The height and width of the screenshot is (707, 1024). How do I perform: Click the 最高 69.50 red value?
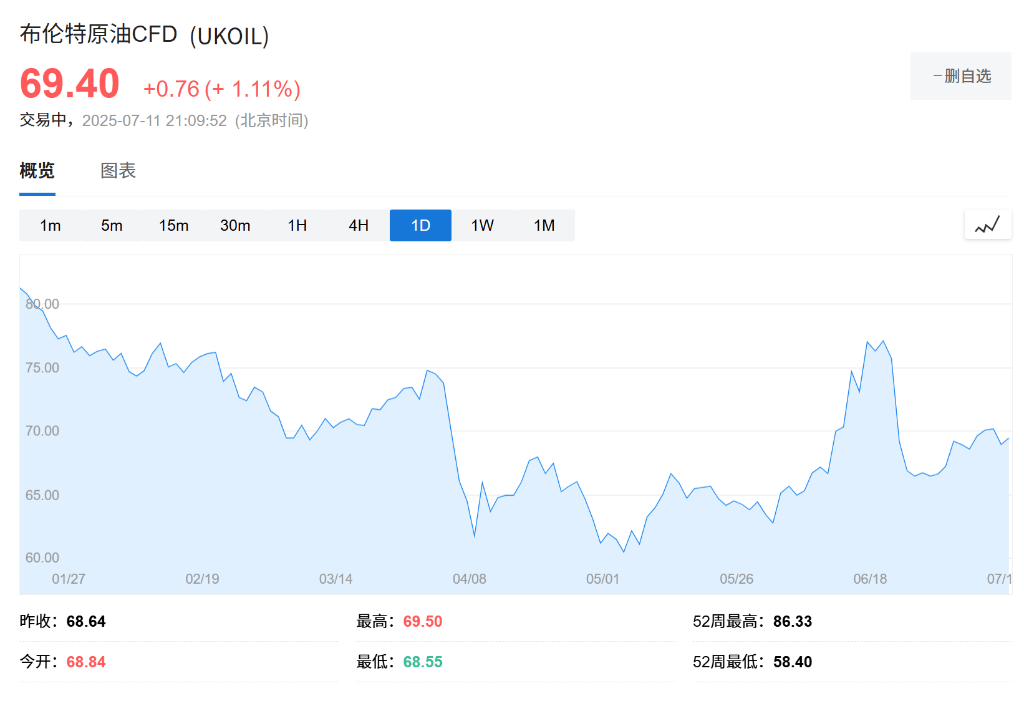click(x=421, y=620)
